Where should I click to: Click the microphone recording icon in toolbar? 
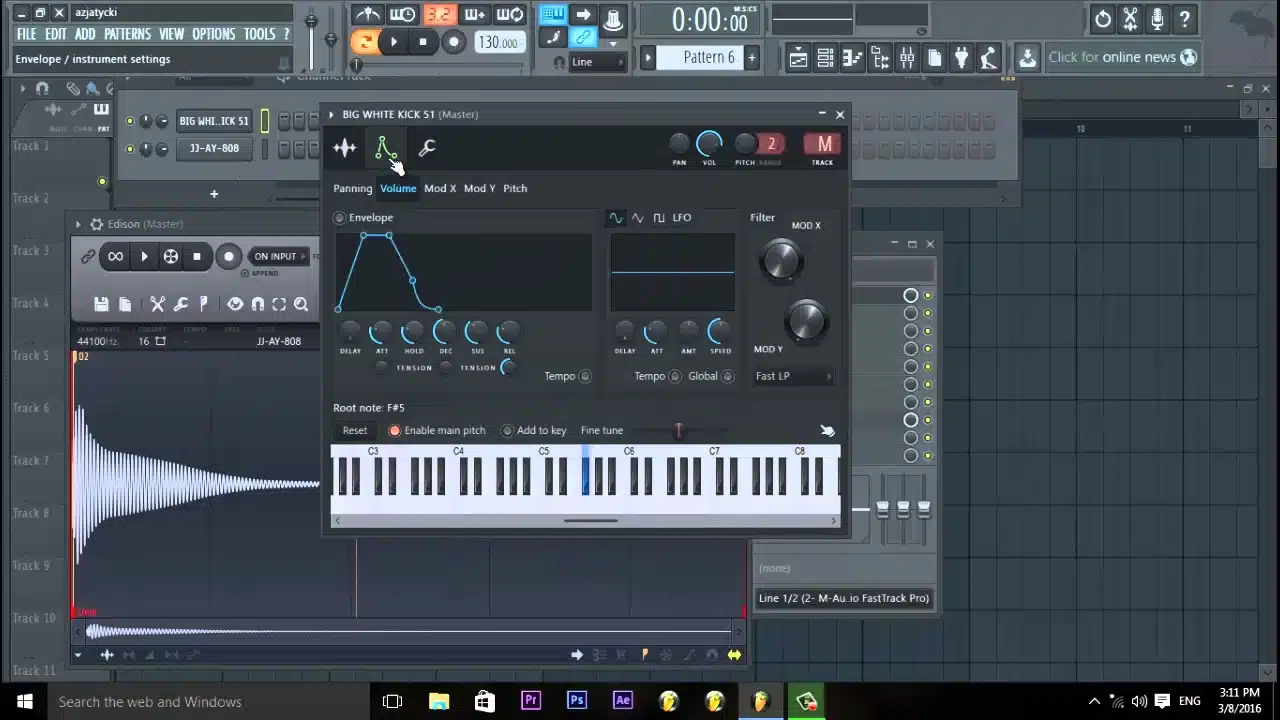click(x=1157, y=18)
